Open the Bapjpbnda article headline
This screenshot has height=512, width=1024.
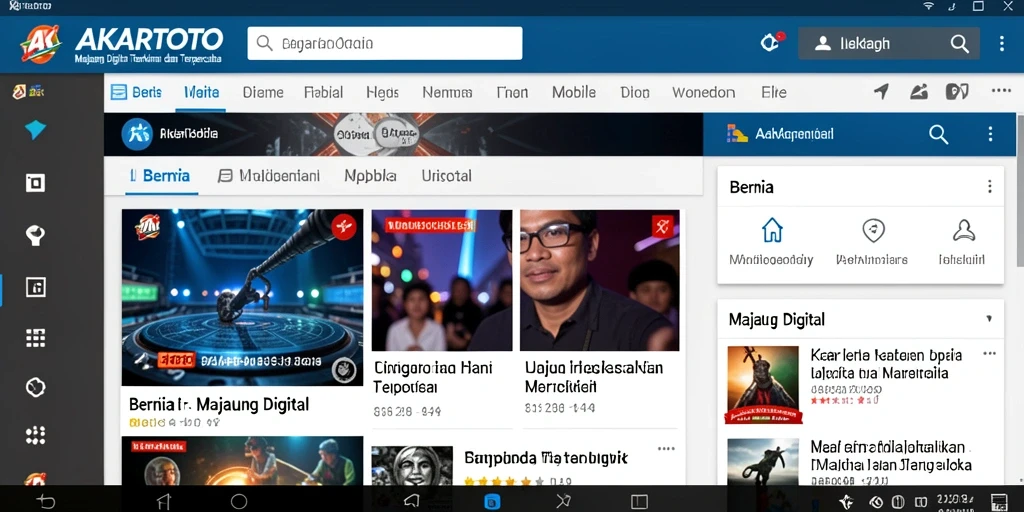pyautogui.click(x=545, y=458)
